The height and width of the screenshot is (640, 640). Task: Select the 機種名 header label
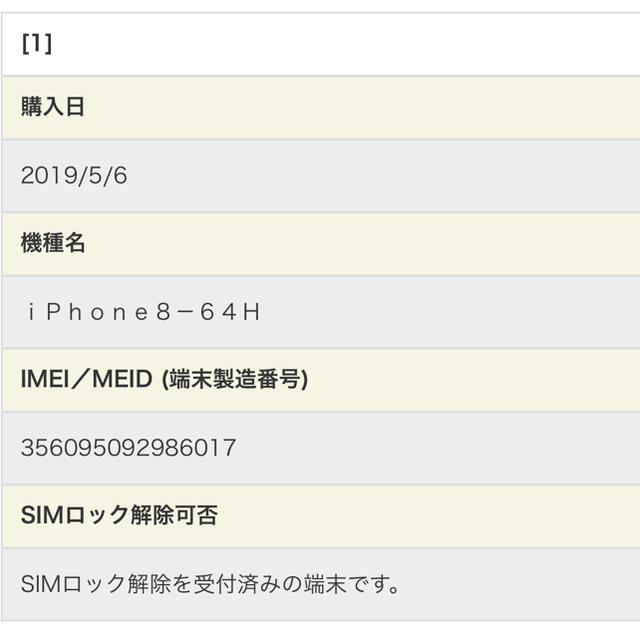coord(53,243)
